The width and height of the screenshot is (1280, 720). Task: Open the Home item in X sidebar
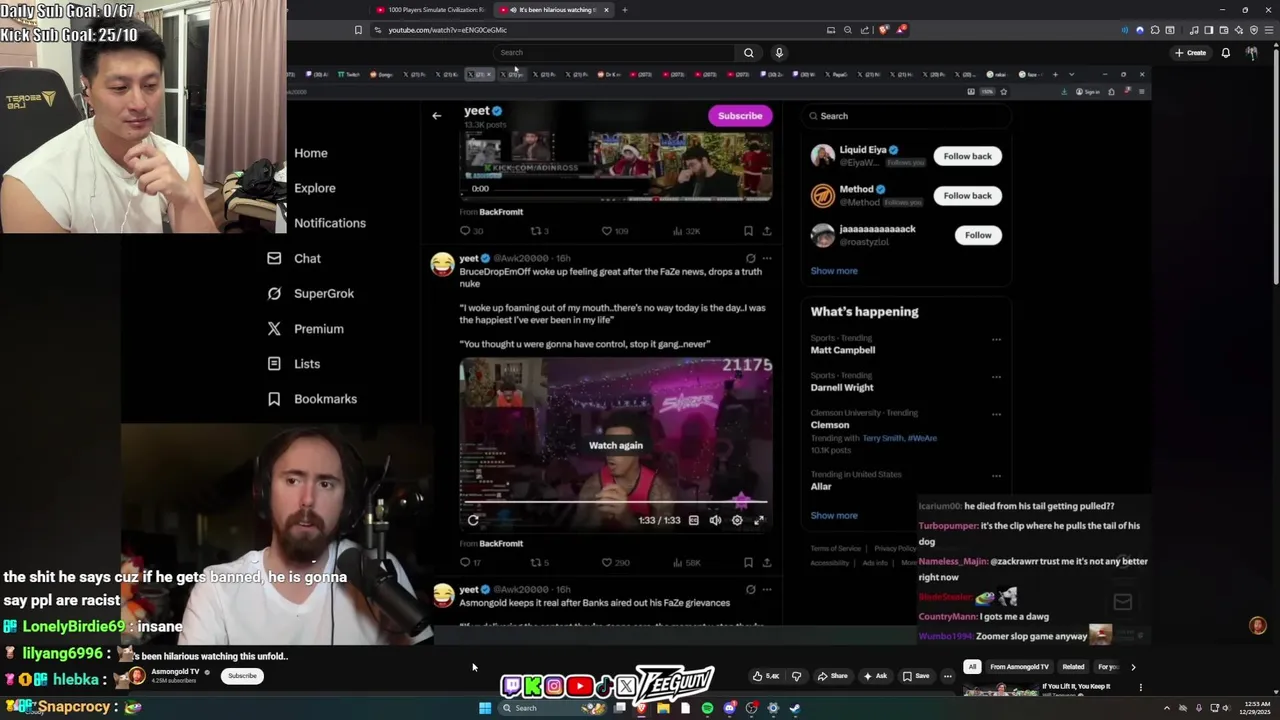click(311, 153)
